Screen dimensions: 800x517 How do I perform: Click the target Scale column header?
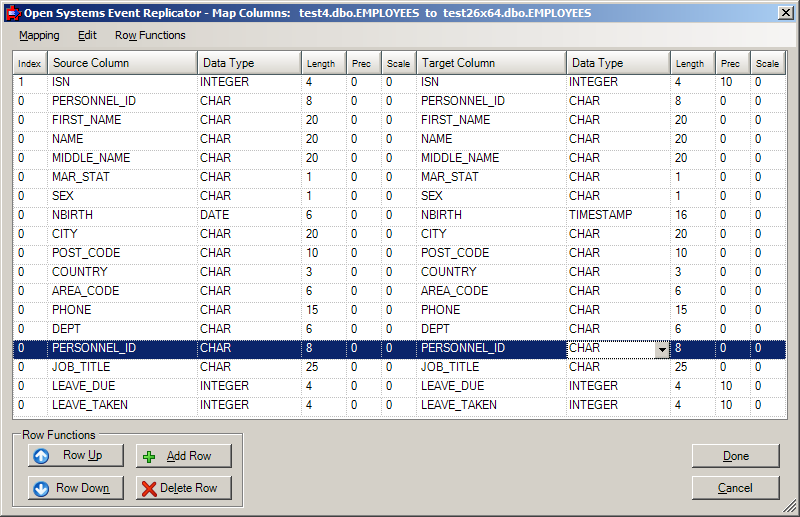tap(767, 63)
